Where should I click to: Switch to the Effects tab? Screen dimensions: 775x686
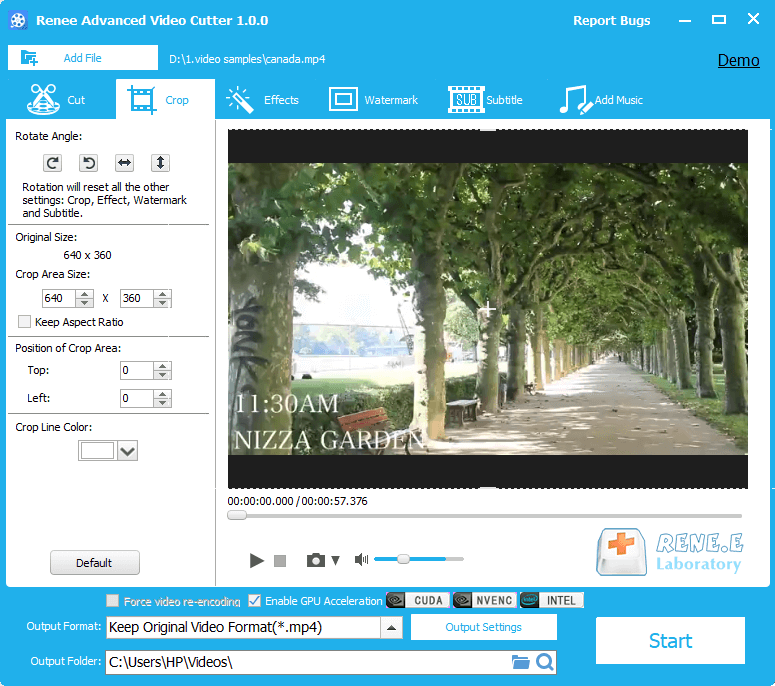click(263, 100)
